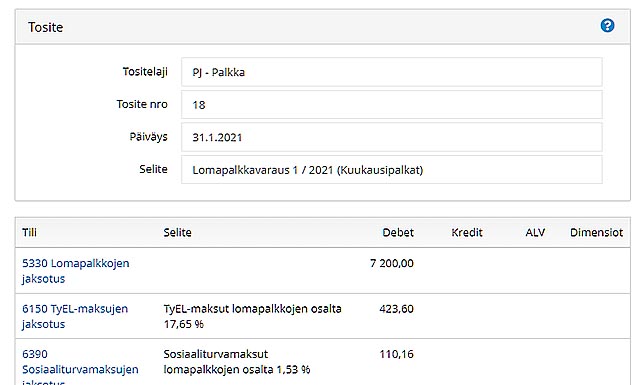Open account 6390 Sosiaaliturvamaksujen jaksotus link
The width and height of the screenshot is (640, 385).
[80, 367]
